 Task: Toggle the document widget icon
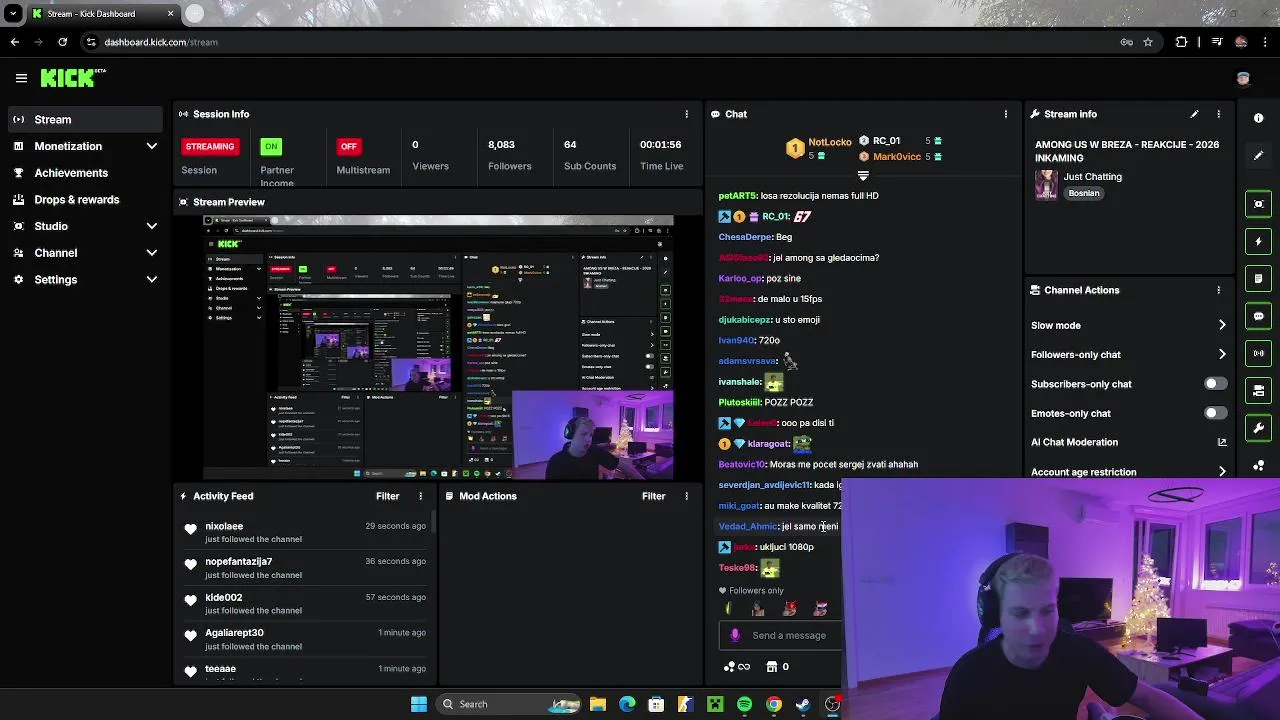click(1259, 278)
